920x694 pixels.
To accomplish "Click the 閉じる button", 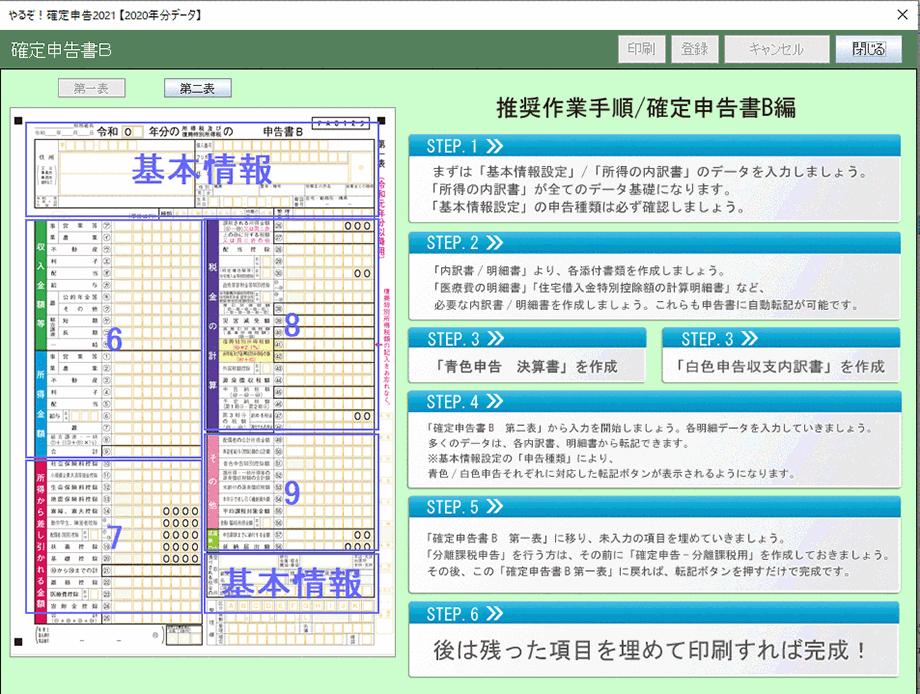I will pyautogui.click(x=868, y=49).
